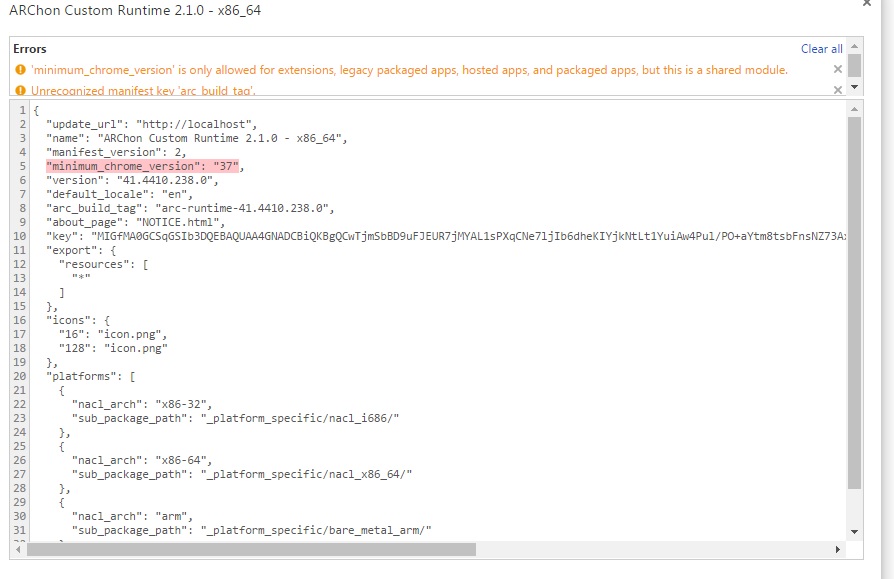Click the "platforms": [ line

pyautogui.click(x=91, y=376)
